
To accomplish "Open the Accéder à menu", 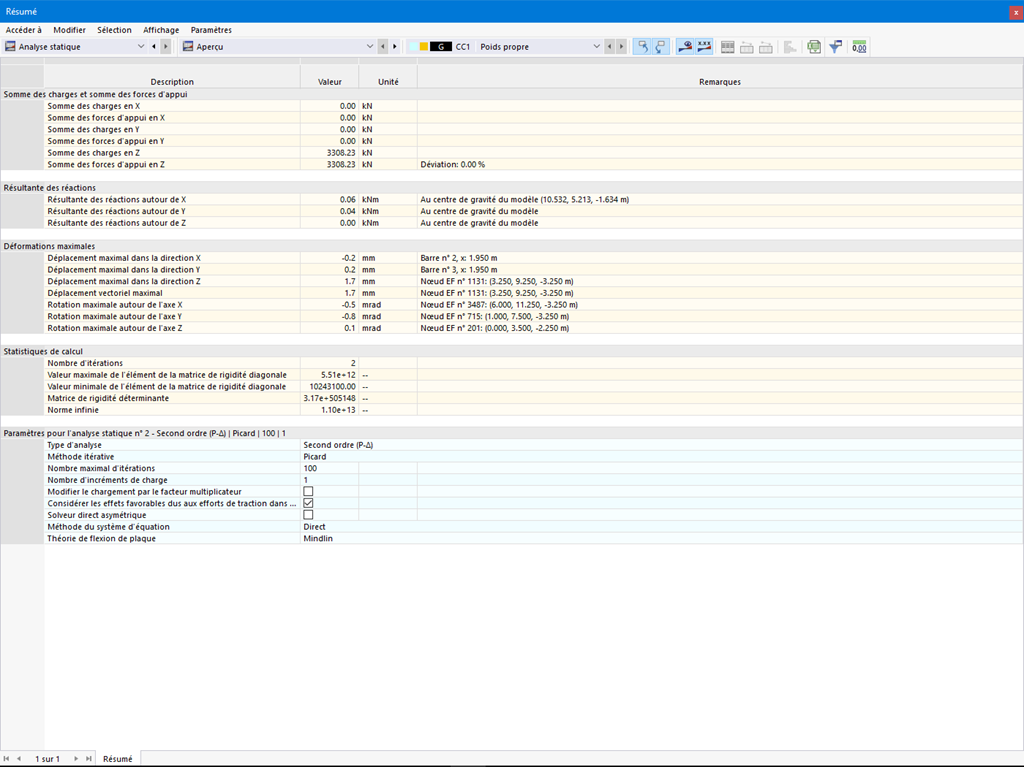I will [x=24, y=30].
